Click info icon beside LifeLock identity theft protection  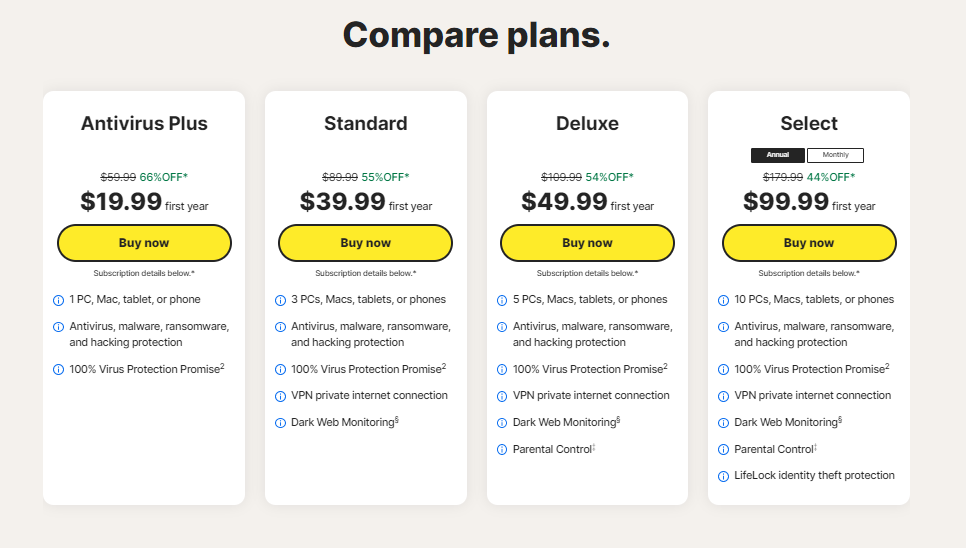coord(724,476)
